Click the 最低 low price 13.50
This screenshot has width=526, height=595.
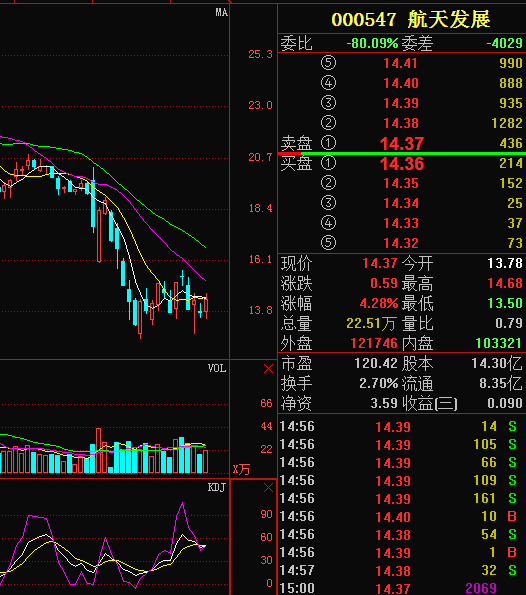pyautogui.click(x=505, y=304)
